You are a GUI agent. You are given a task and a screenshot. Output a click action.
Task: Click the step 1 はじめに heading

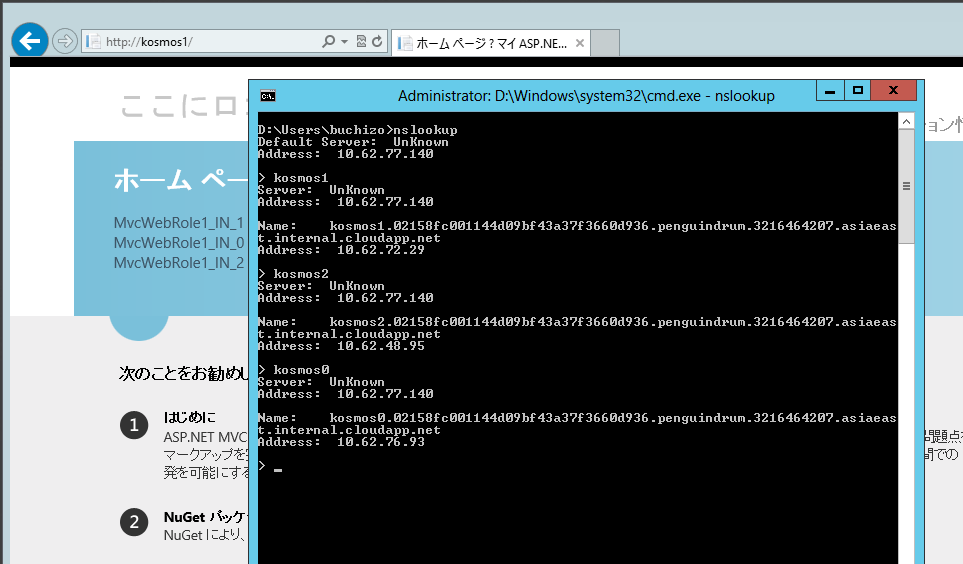190,416
